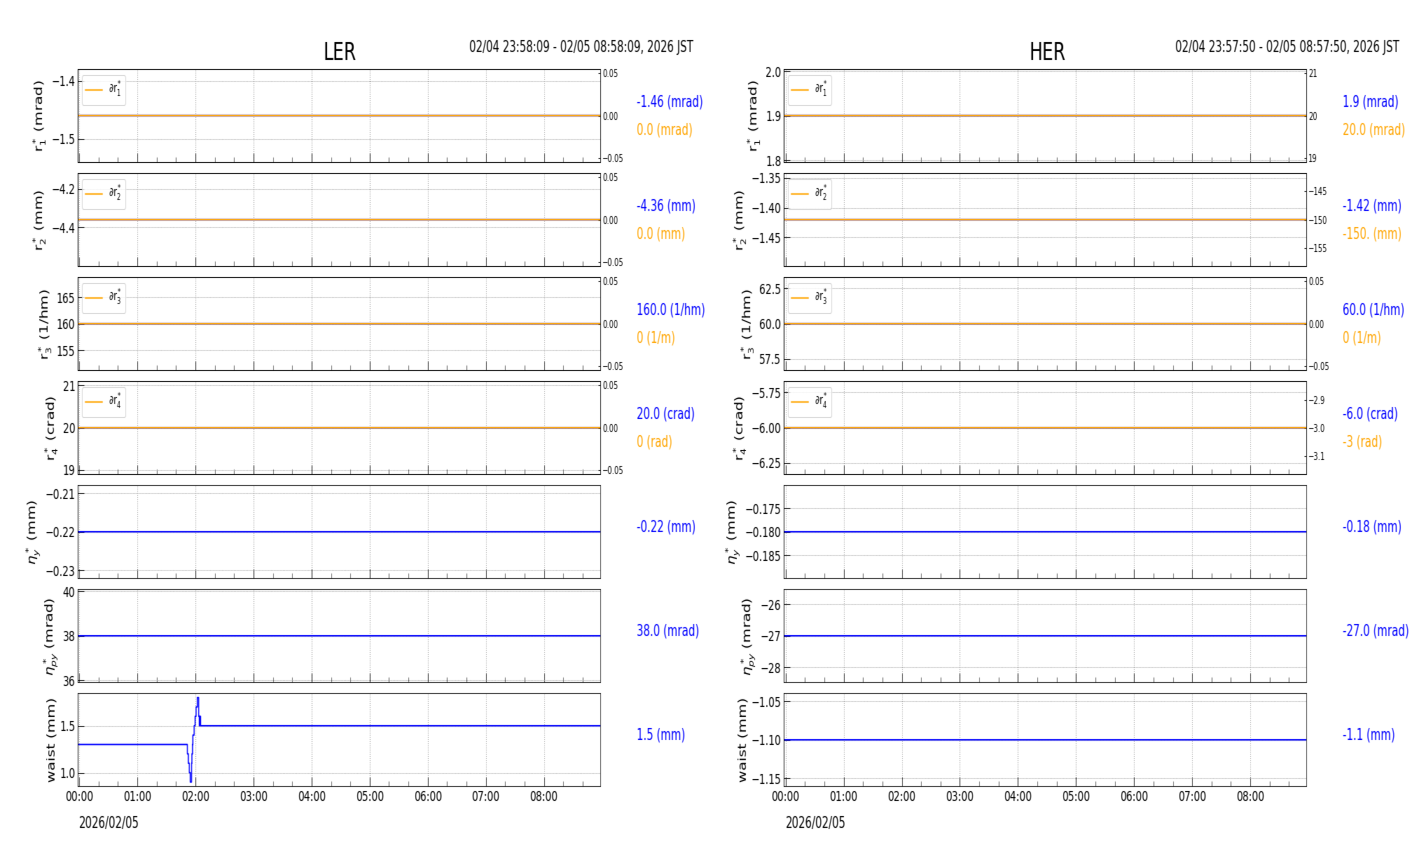Click the "-145" right-axis tick in HER

pos(1319,191)
